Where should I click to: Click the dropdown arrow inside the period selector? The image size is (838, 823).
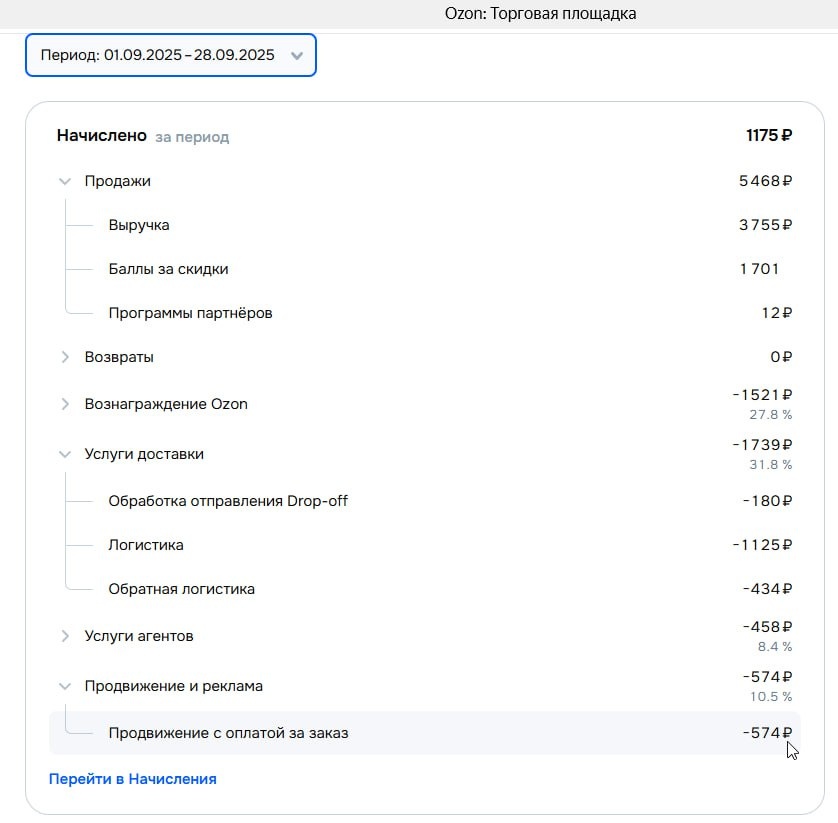[x=297, y=56]
